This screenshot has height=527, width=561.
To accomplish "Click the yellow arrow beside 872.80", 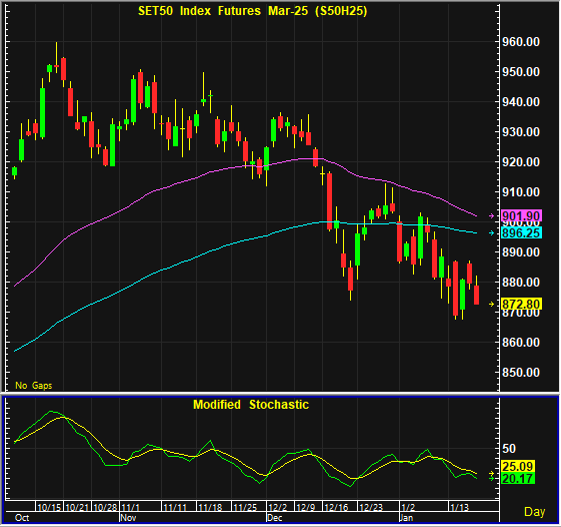I will [x=492, y=304].
